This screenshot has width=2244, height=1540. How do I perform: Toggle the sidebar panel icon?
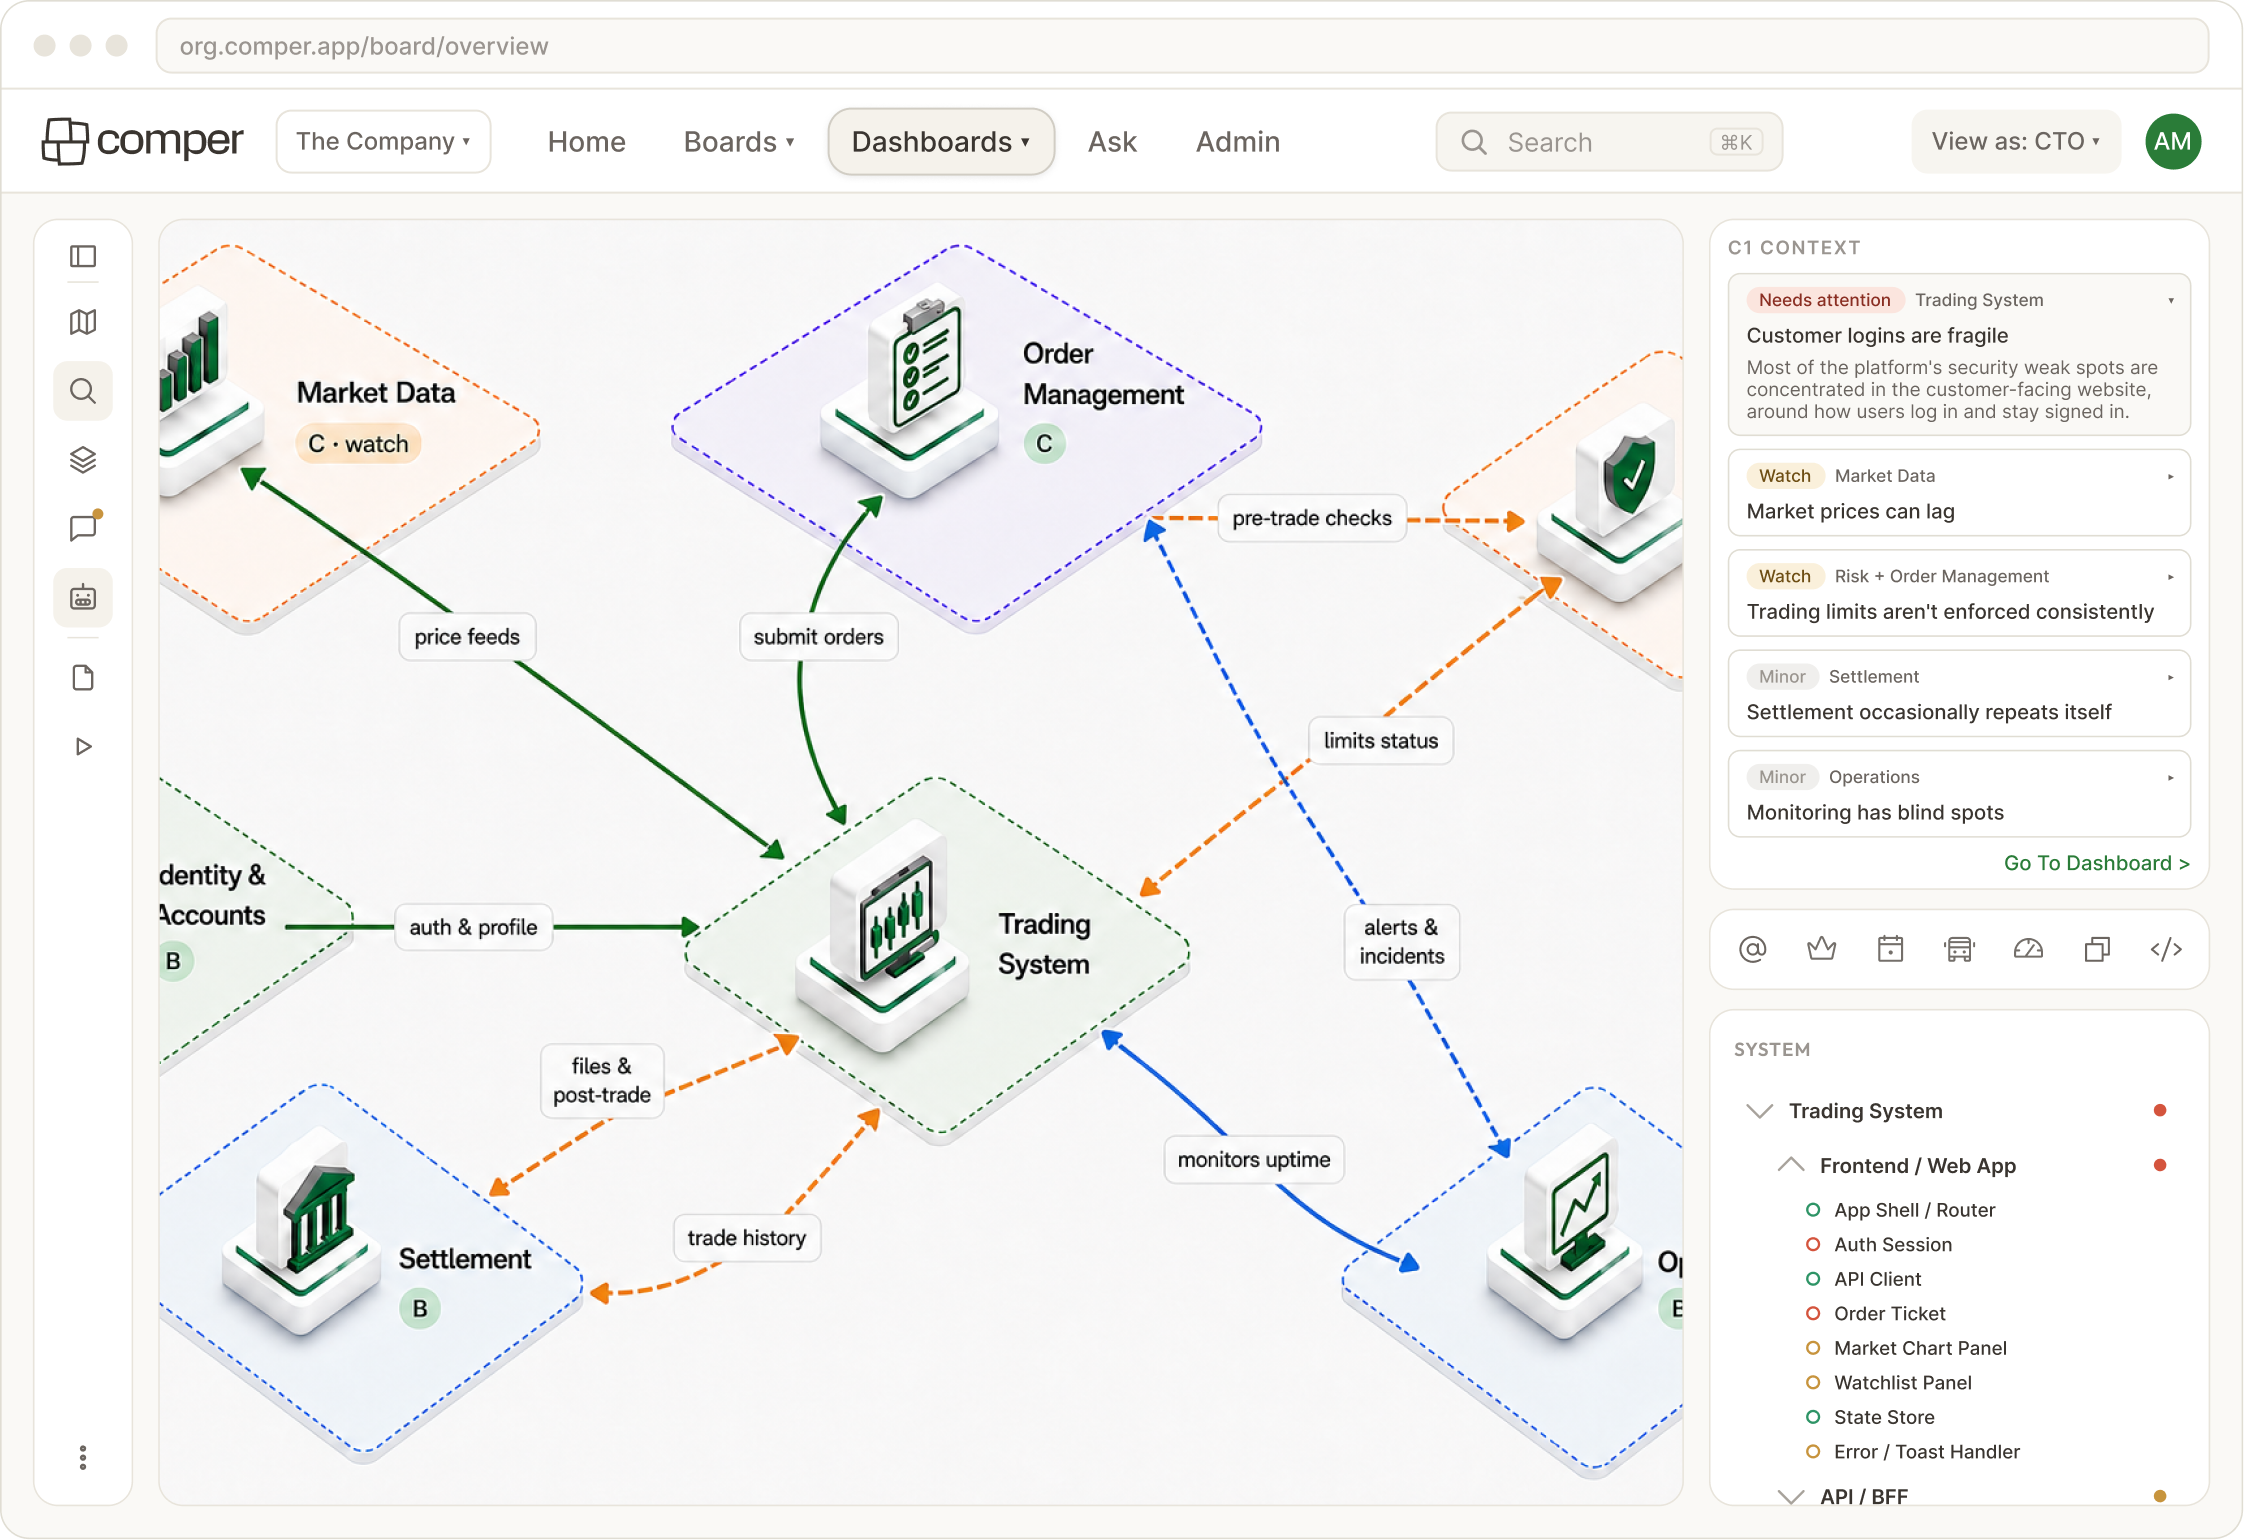coord(83,257)
